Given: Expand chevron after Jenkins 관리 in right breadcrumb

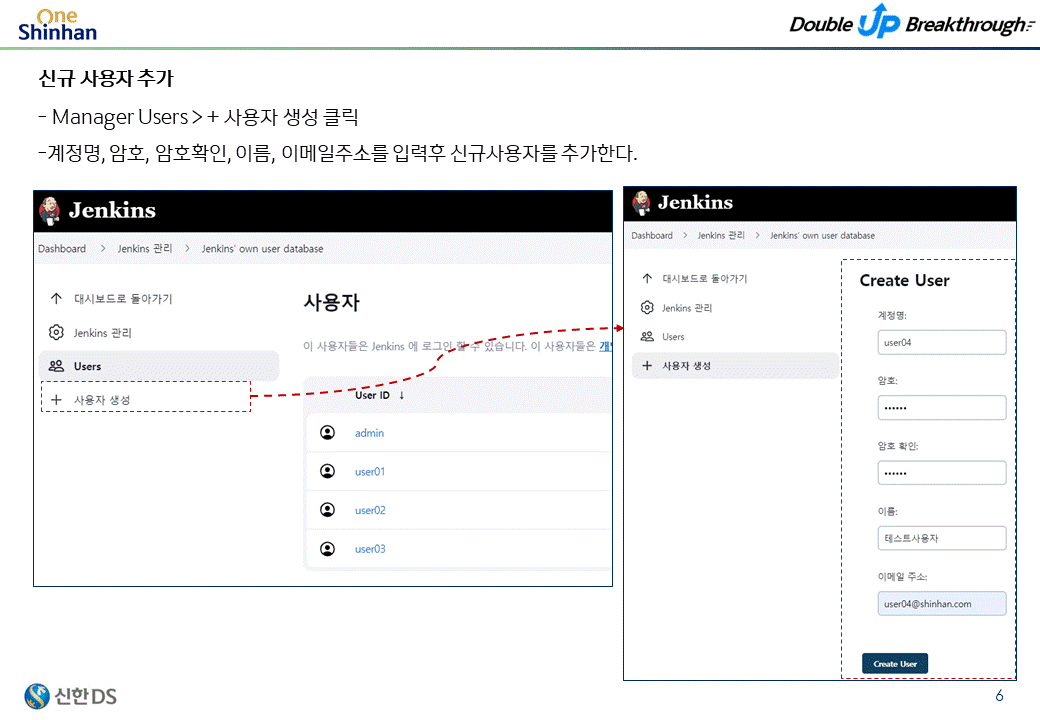Looking at the screenshot, I should (x=757, y=235).
